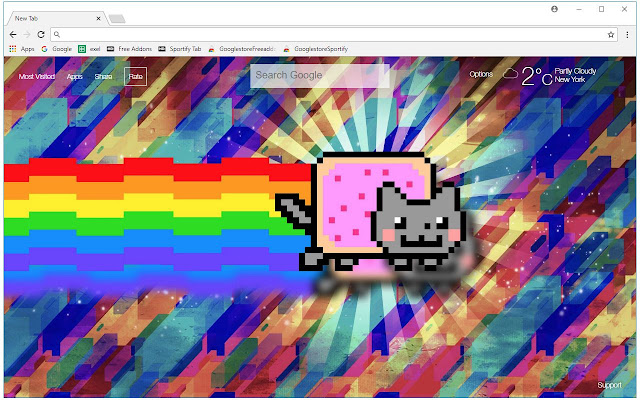Open the Chrome three-dot menu
The width and height of the screenshot is (640, 400).
click(x=627, y=35)
